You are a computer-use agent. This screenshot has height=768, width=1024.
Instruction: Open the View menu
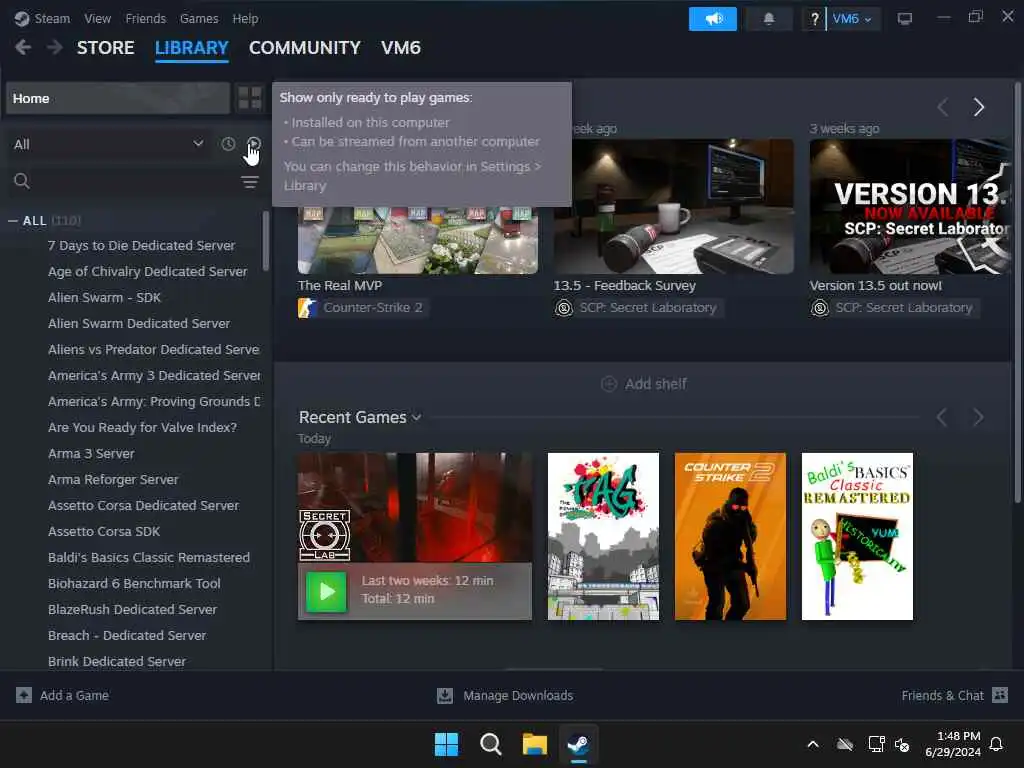(x=97, y=18)
